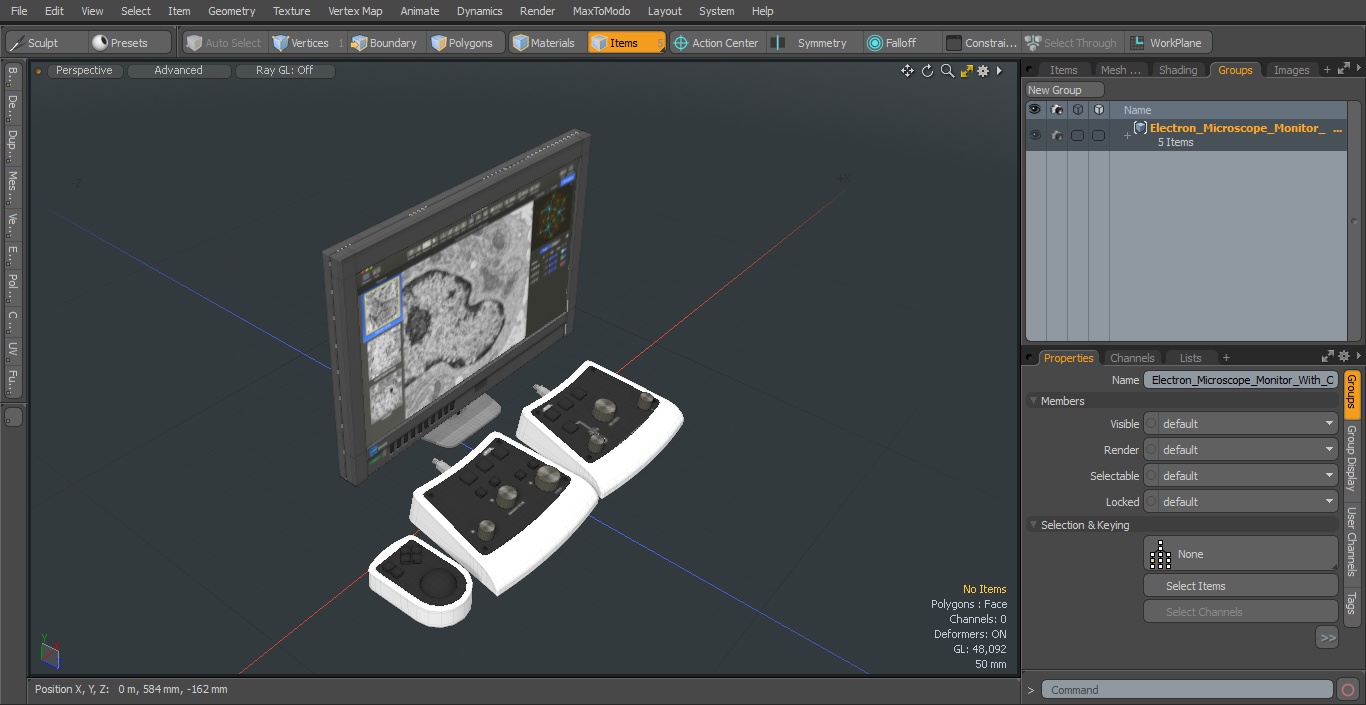
Task: Switch to the Images tab
Action: pyautogui.click(x=1291, y=70)
